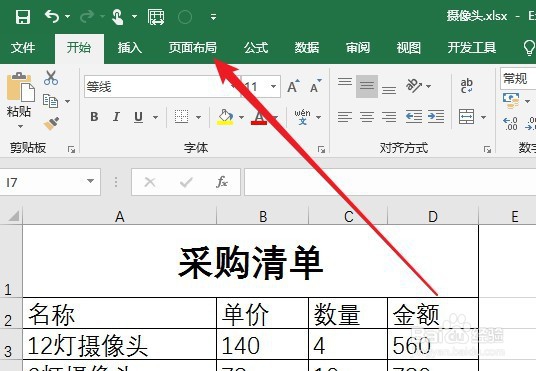Customize the Quick Access Toolbar dropdown
This screenshot has height=371, width=536.
pyautogui.click(x=213, y=17)
